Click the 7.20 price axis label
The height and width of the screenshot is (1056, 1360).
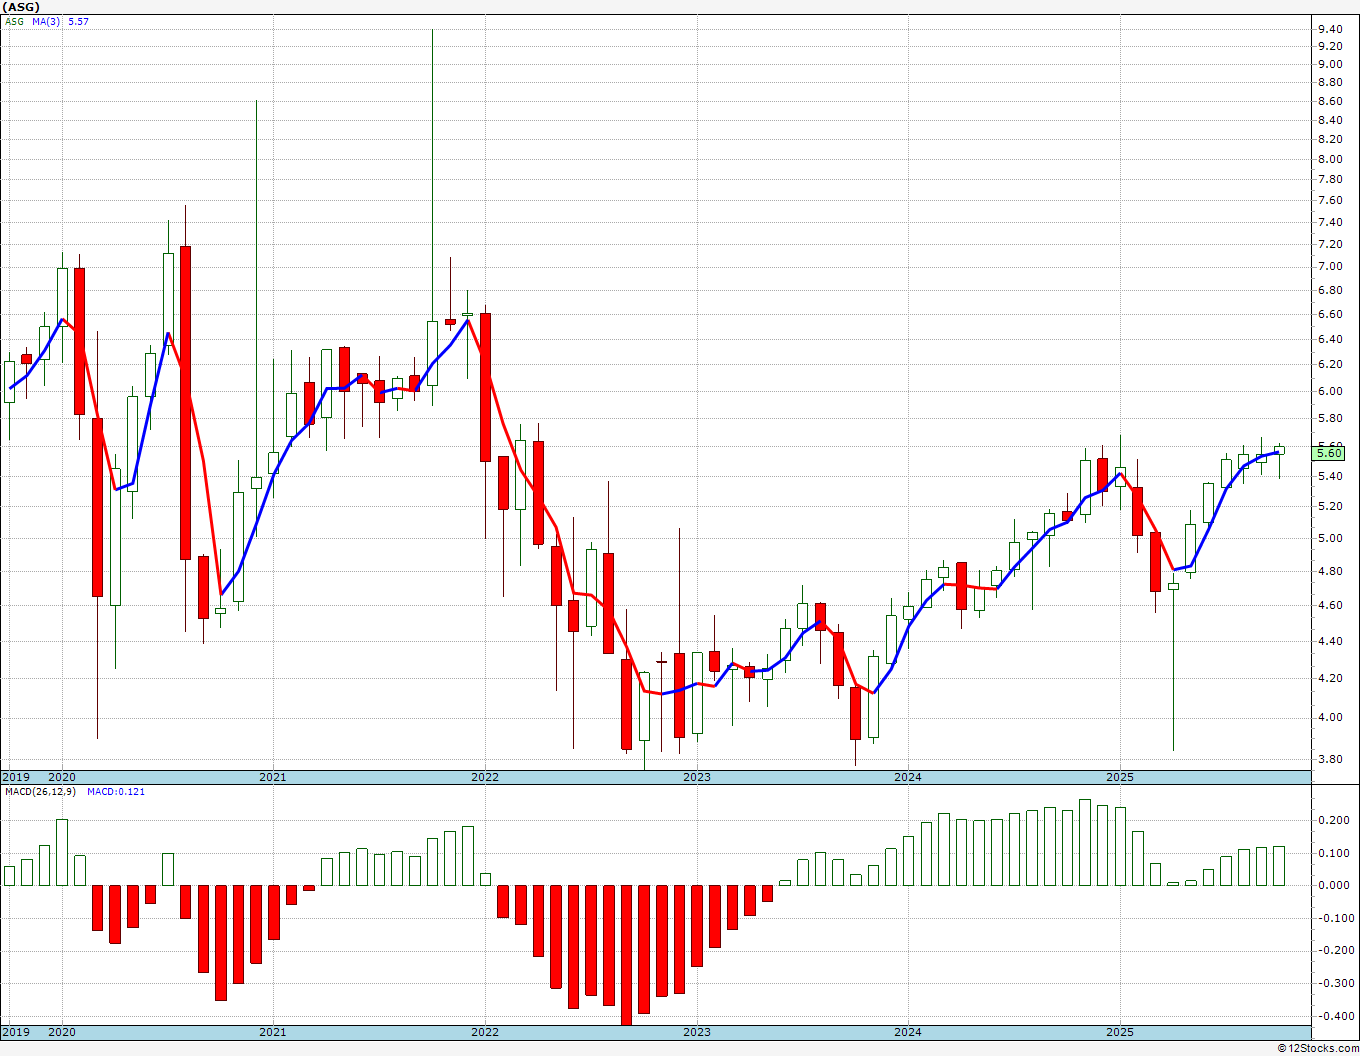(1330, 244)
